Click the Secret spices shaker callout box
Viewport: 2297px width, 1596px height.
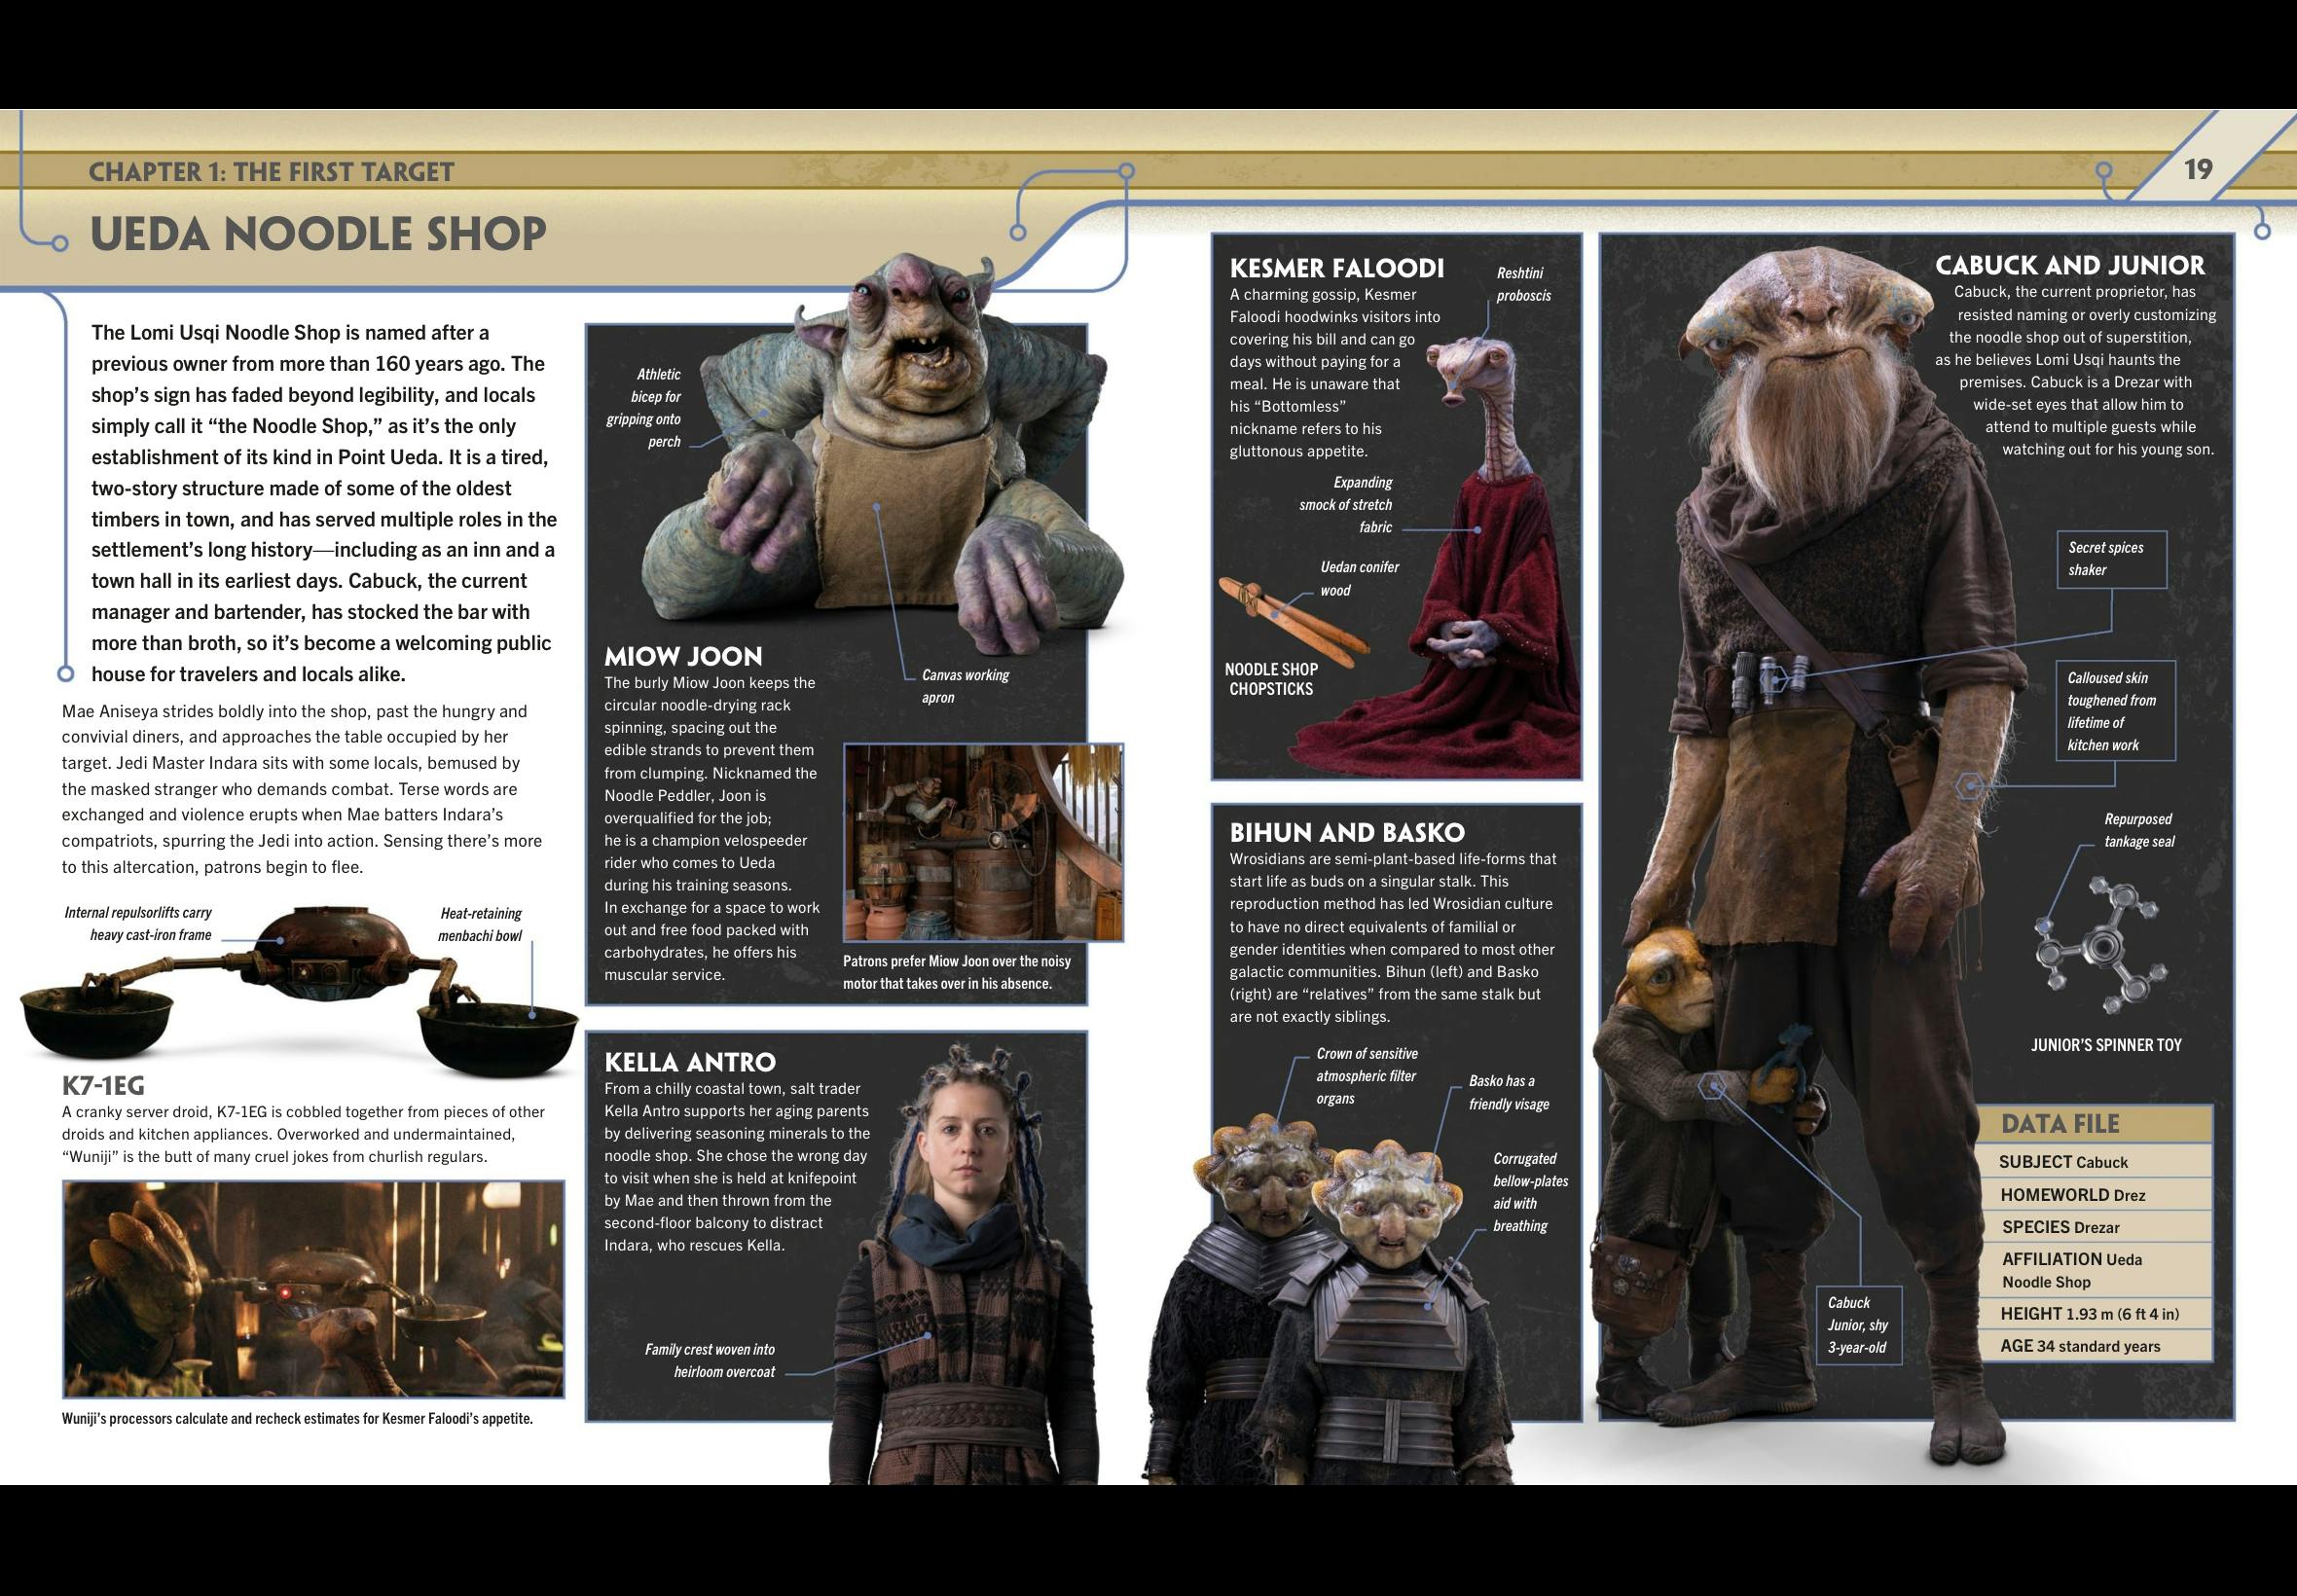(2111, 559)
